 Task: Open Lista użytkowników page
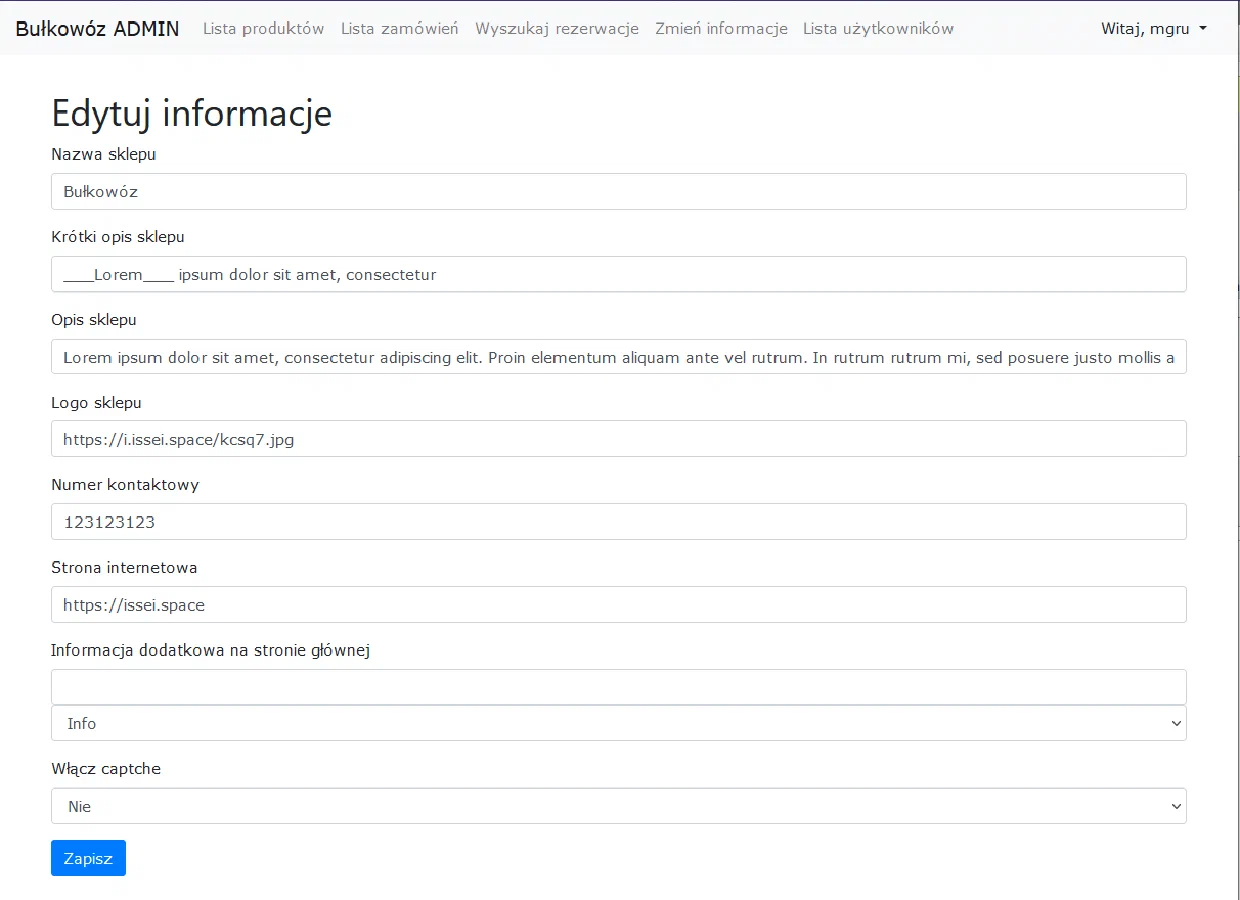tap(878, 29)
